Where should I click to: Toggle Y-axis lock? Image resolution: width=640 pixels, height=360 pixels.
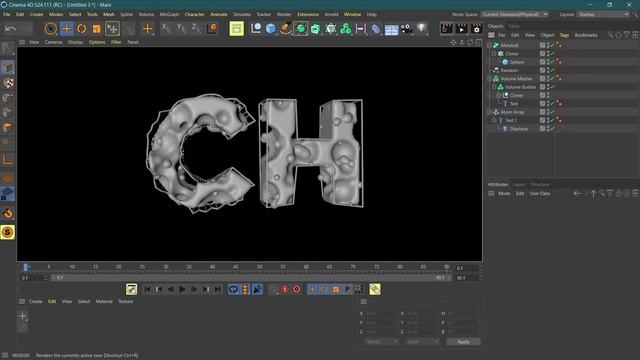[x=181, y=28]
